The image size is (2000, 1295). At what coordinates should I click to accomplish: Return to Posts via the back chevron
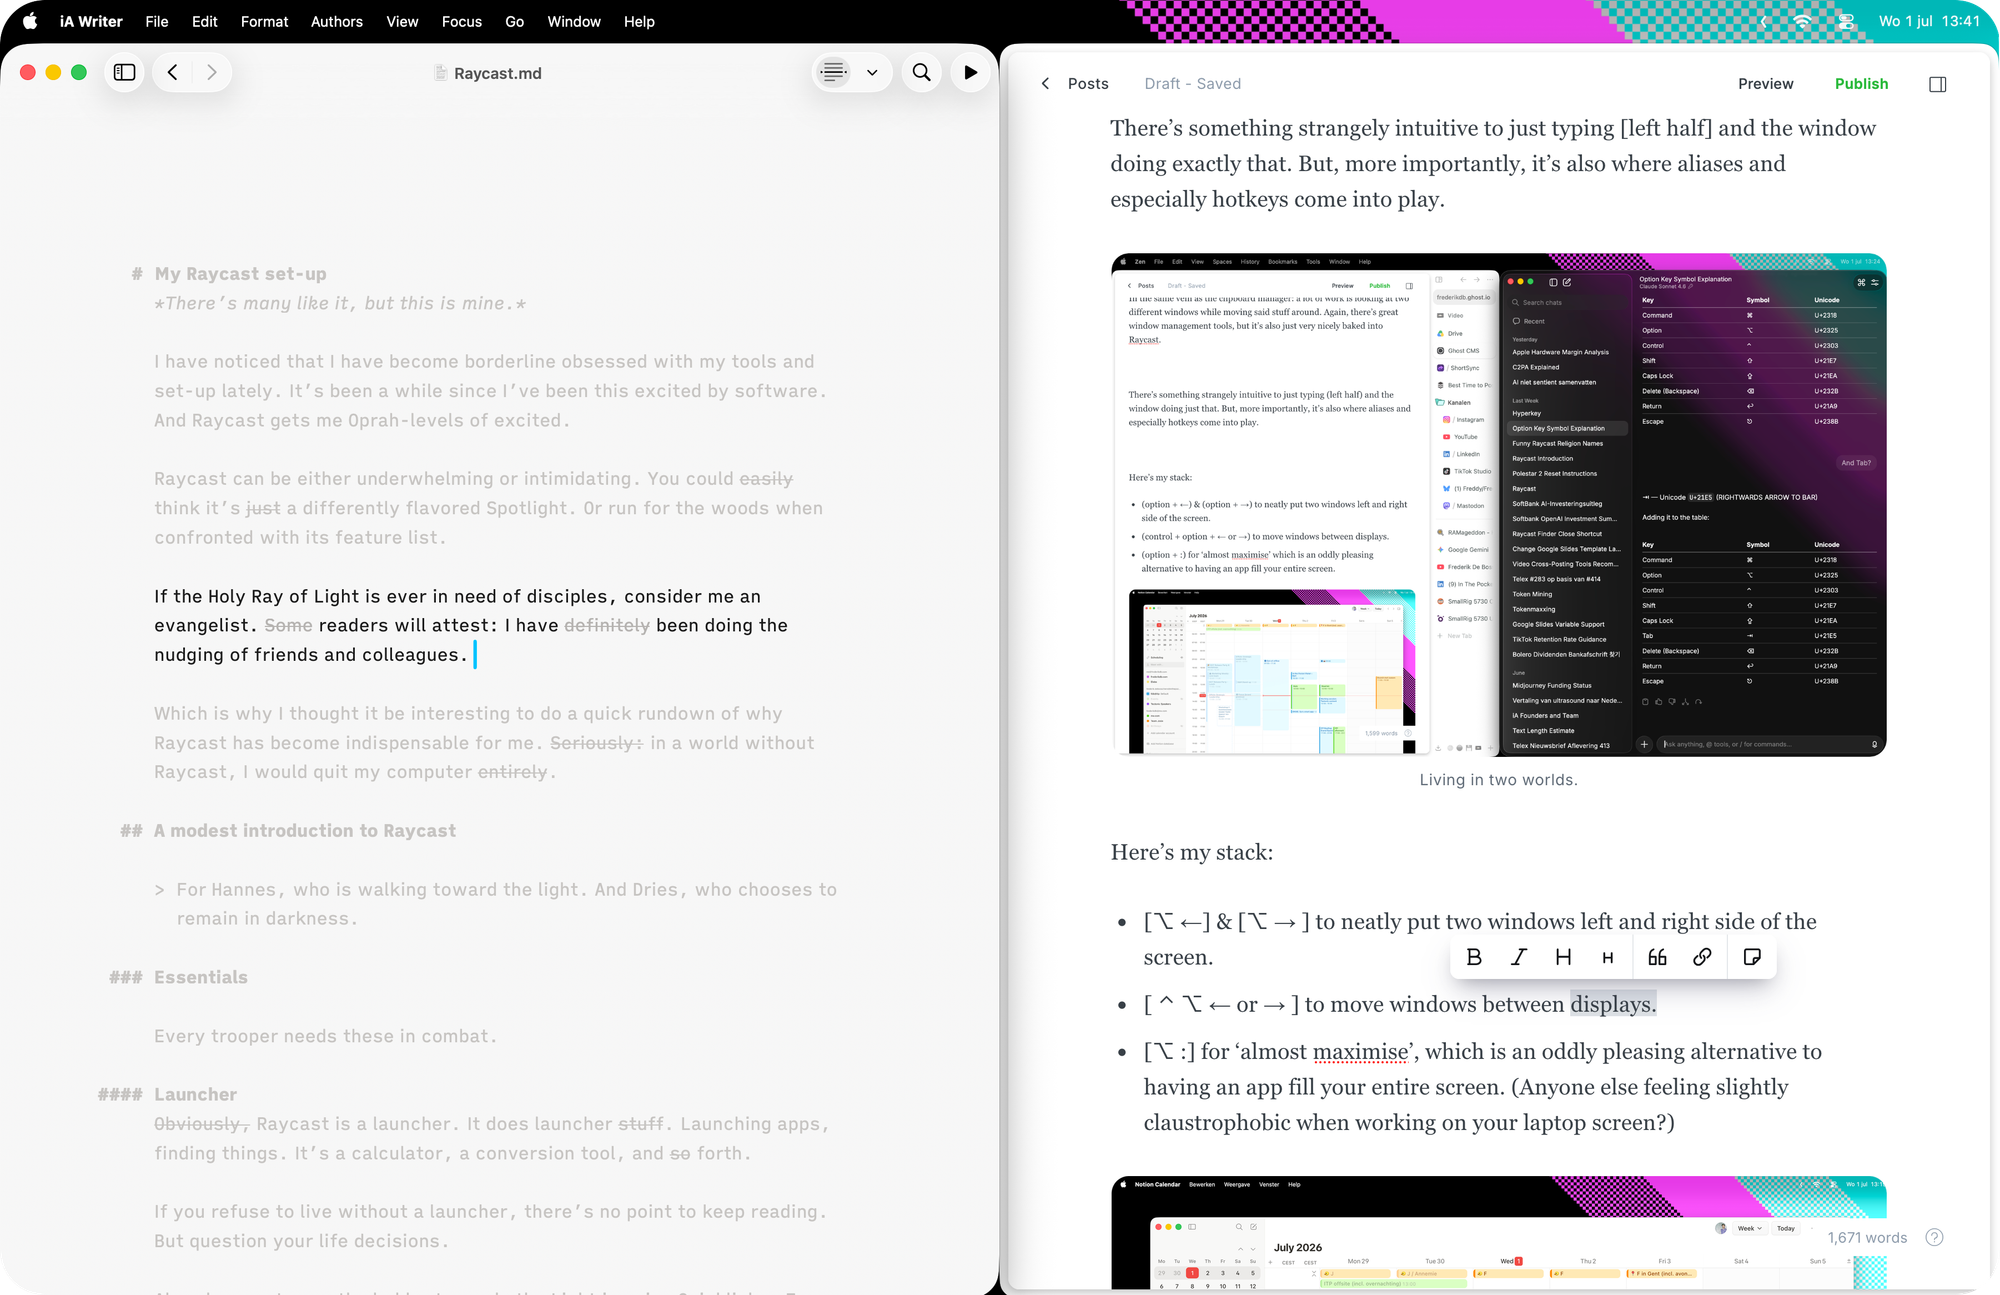[x=1046, y=84]
